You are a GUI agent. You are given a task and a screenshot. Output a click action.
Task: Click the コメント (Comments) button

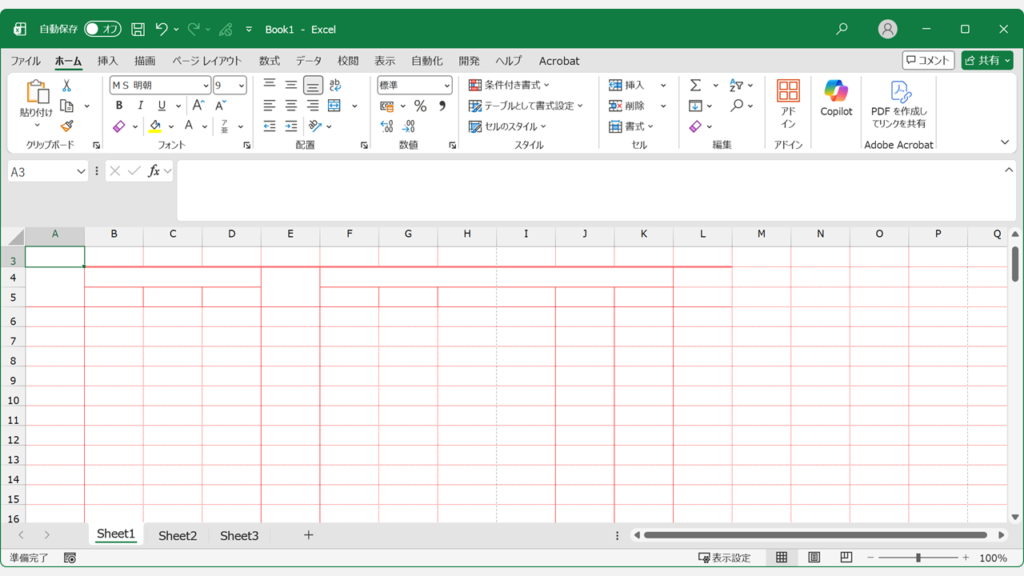click(x=928, y=61)
